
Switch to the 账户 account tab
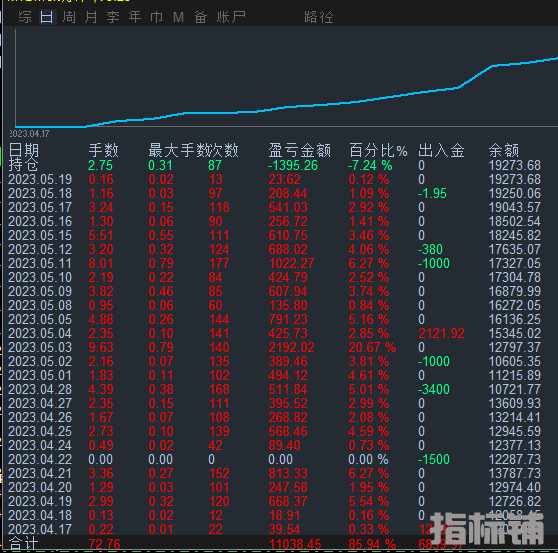[231, 17]
